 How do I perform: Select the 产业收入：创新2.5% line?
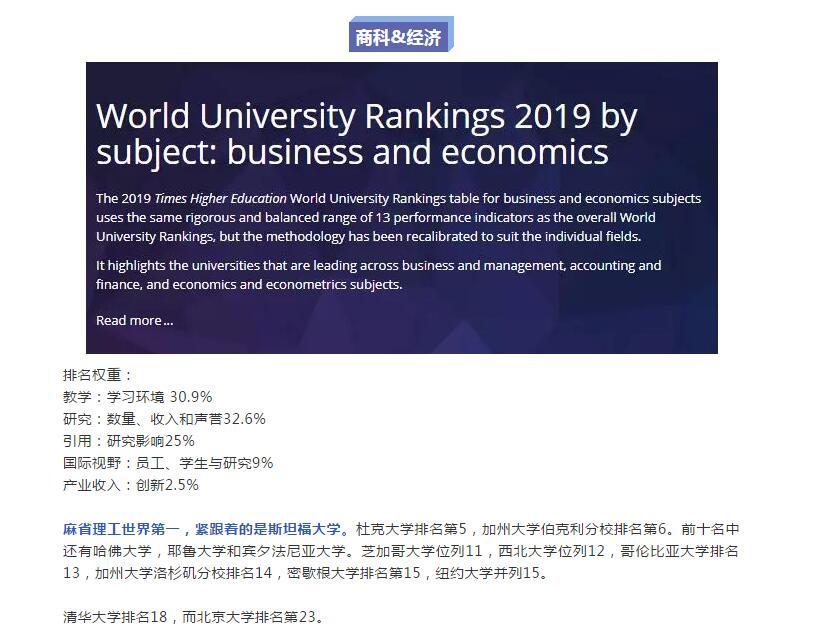130,485
